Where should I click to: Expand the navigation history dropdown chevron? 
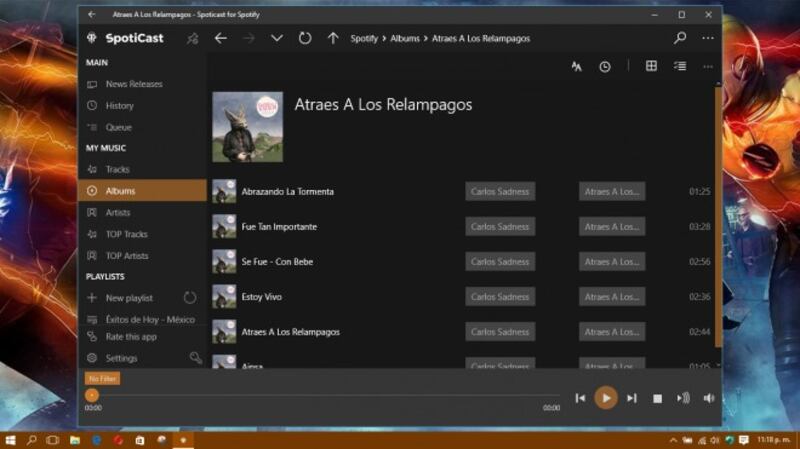pos(277,38)
